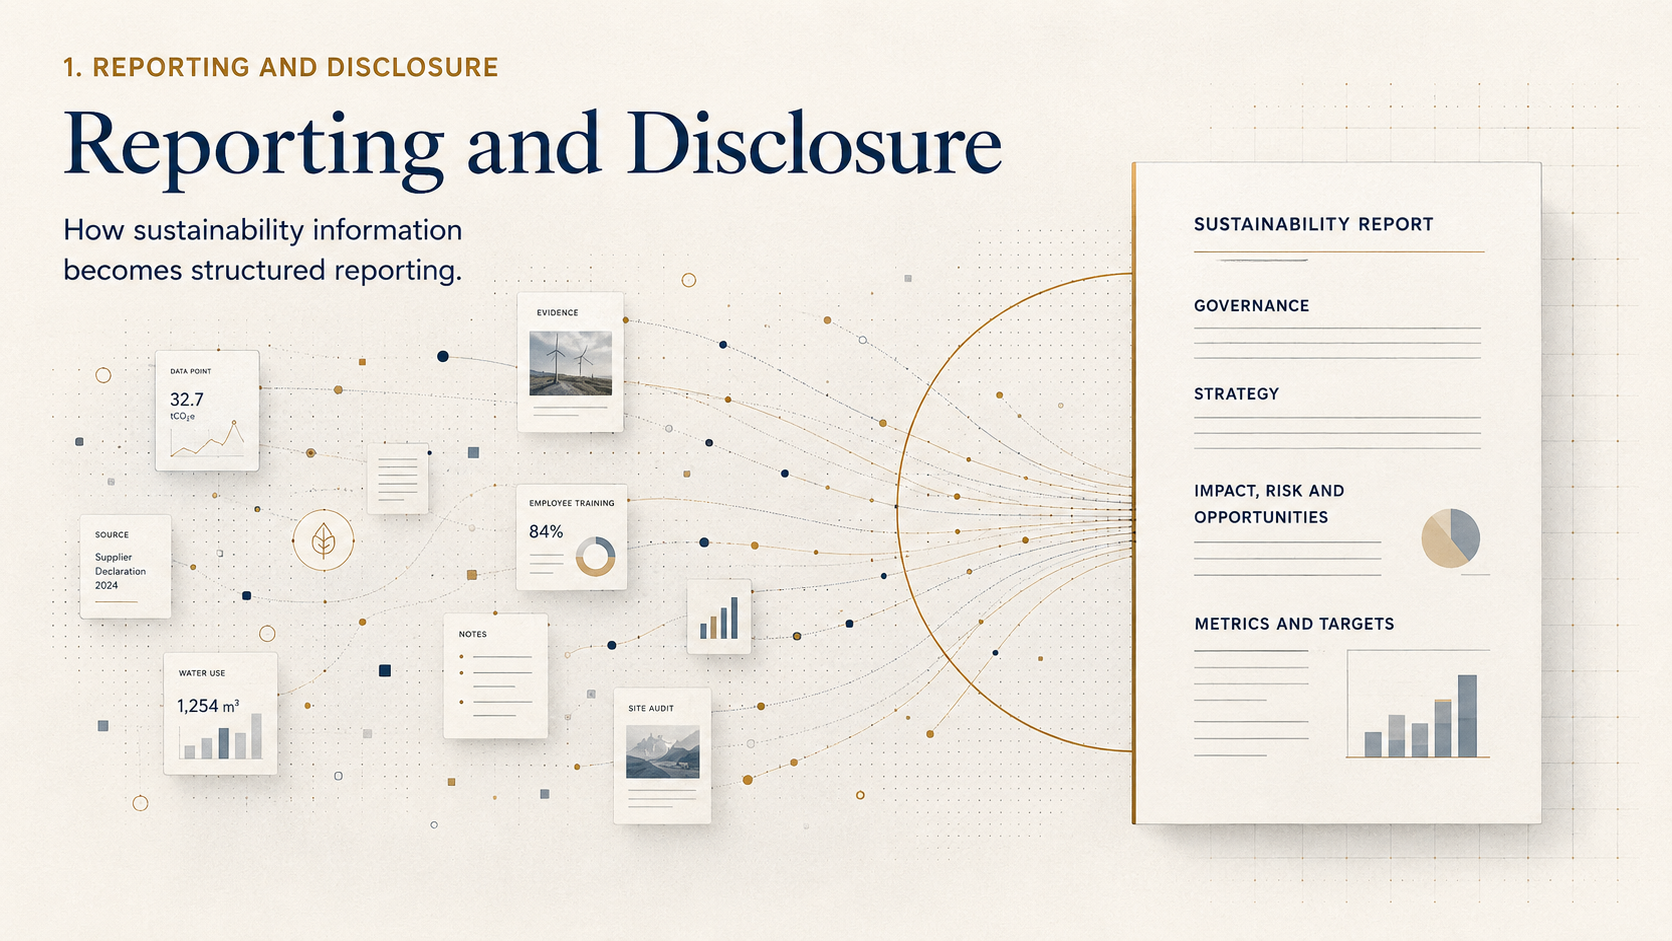Click the "1,254 m³" water value
This screenshot has height=941, width=1672.
pos(208,706)
